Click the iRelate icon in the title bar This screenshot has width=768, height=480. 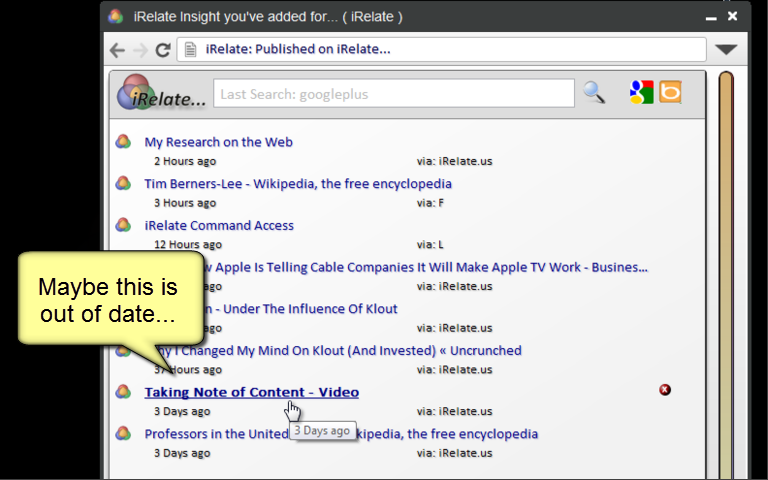point(116,17)
